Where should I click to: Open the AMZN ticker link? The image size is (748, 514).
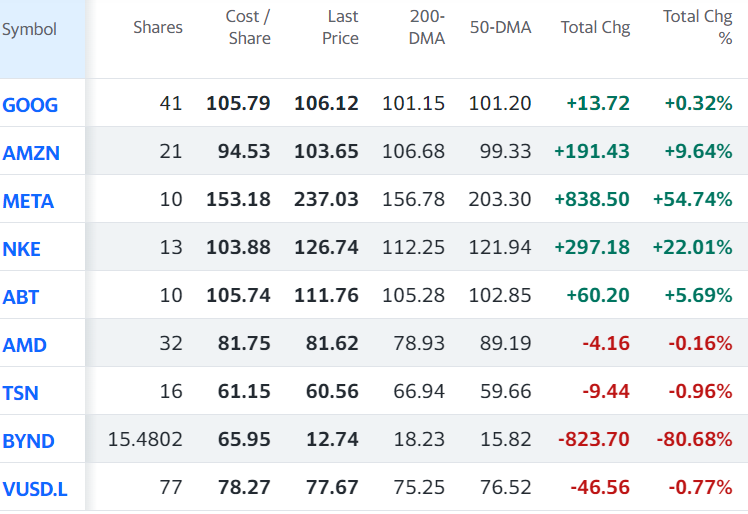click(x=31, y=153)
